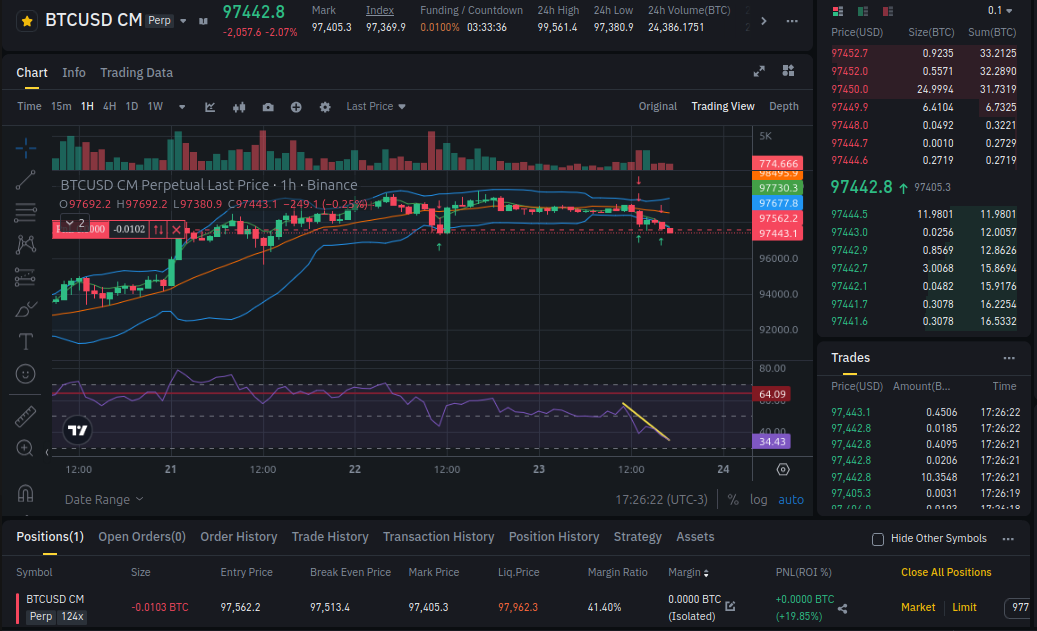The width and height of the screenshot is (1037, 631).
Task: Toggle the BTCUSD CM favorite star
Action: click(27, 21)
